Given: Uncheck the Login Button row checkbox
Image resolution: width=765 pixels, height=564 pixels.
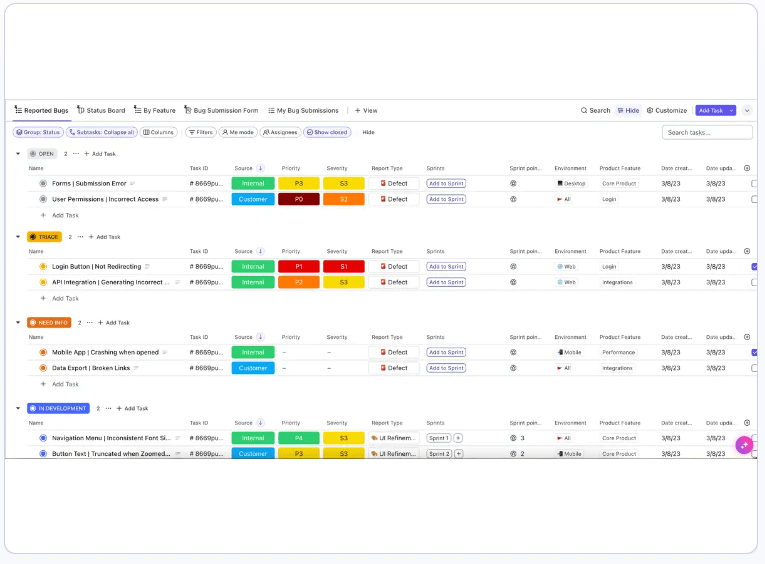Looking at the screenshot, I should click(754, 266).
